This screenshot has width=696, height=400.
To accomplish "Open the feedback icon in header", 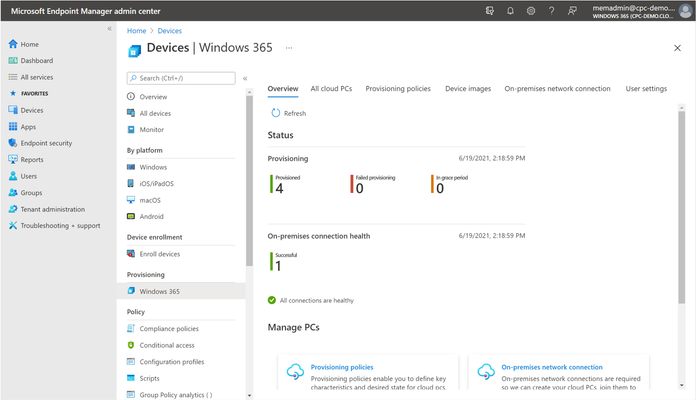I will pos(572,11).
